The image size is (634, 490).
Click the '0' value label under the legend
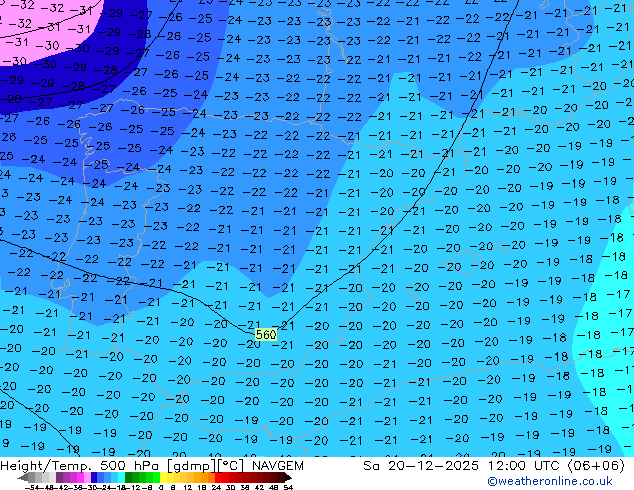click(161, 488)
